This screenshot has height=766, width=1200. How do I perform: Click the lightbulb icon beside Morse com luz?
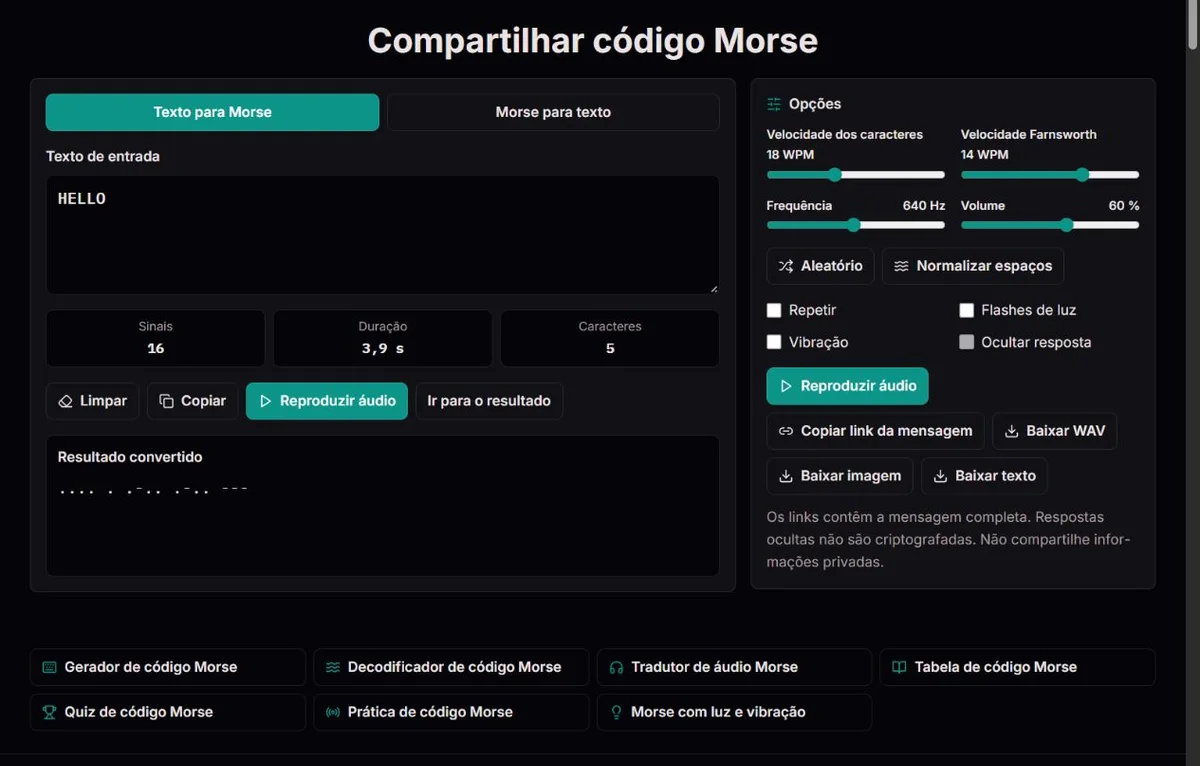(616, 712)
